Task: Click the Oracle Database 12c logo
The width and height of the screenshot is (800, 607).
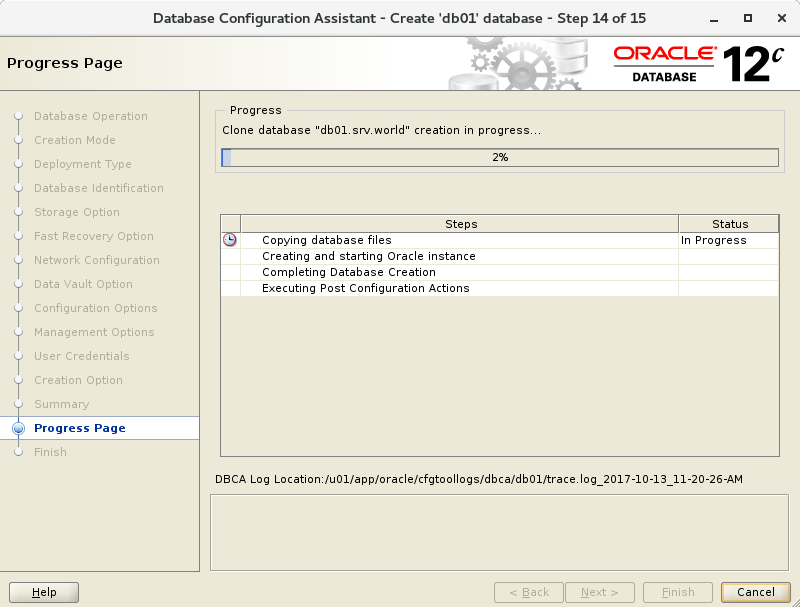Action: 698,64
